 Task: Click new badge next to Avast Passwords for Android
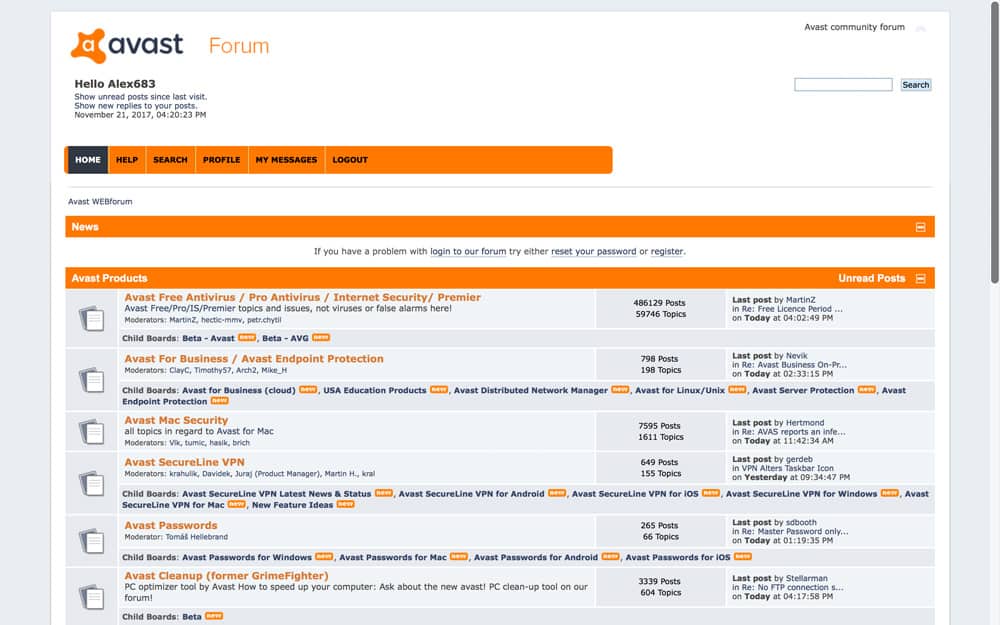point(611,557)
